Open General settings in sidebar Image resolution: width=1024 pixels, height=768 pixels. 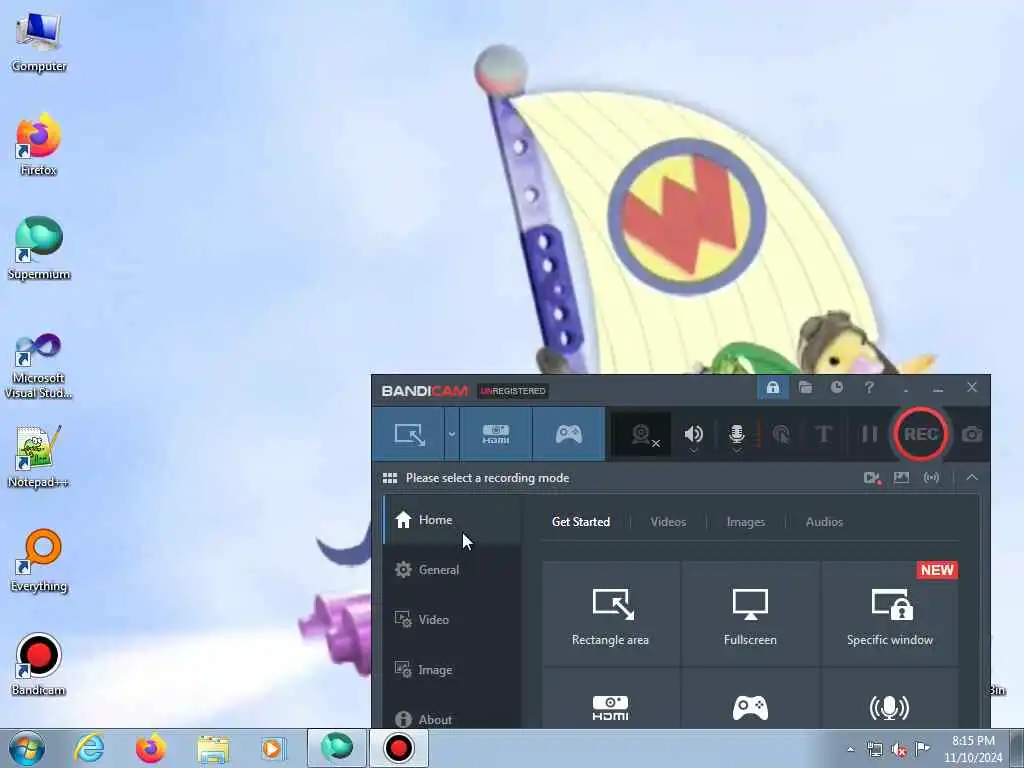[452, 569]
